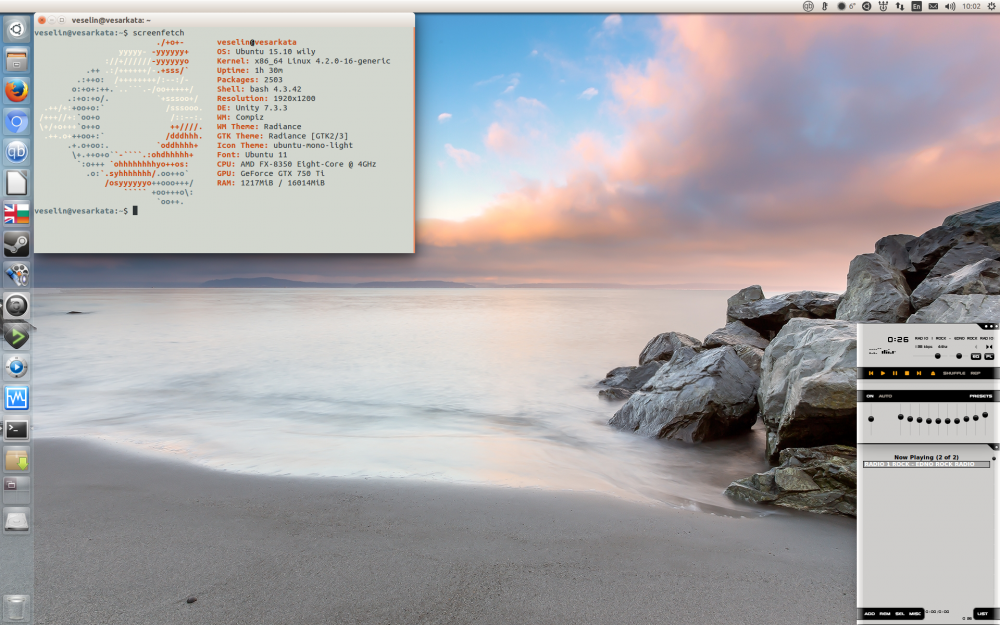Screen dimensions: 1000x625
Task: Toggle the EQ window button
Action: coord(976,357)
